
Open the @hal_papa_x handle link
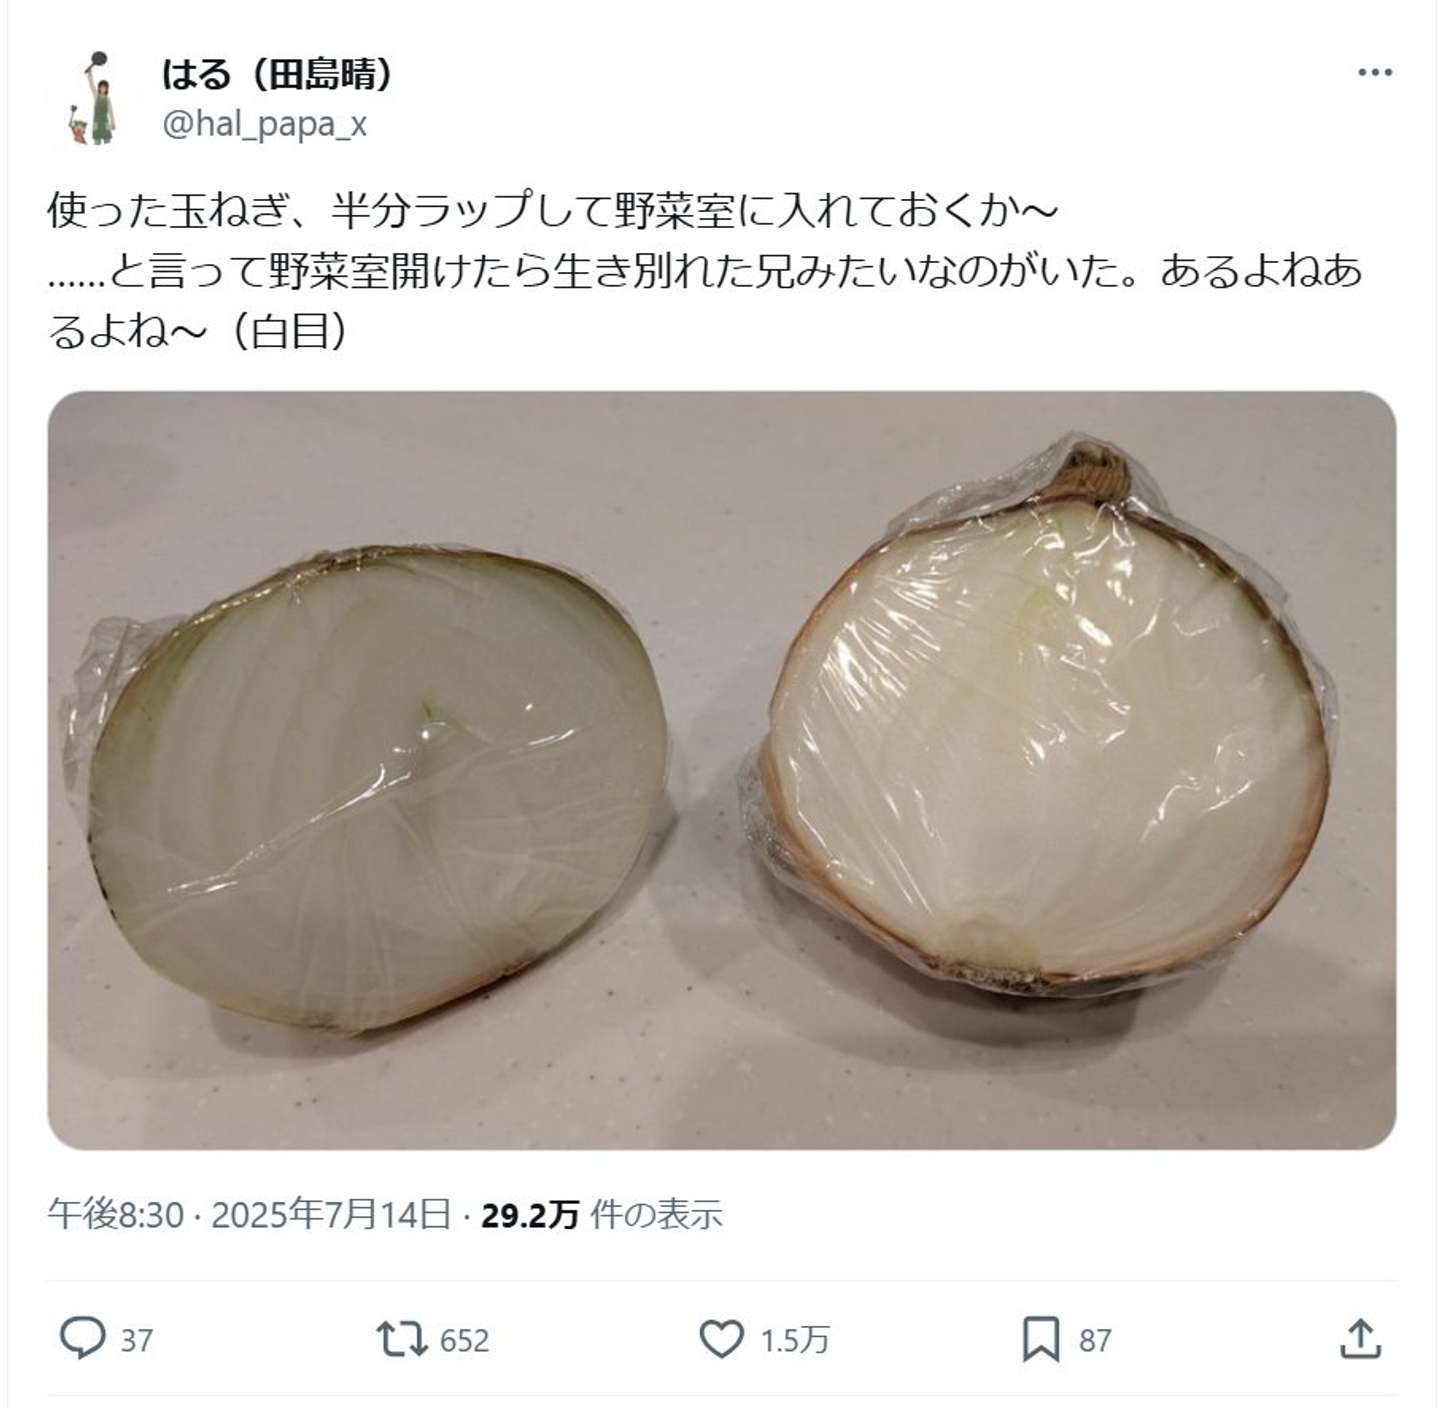tap(264, 124)
